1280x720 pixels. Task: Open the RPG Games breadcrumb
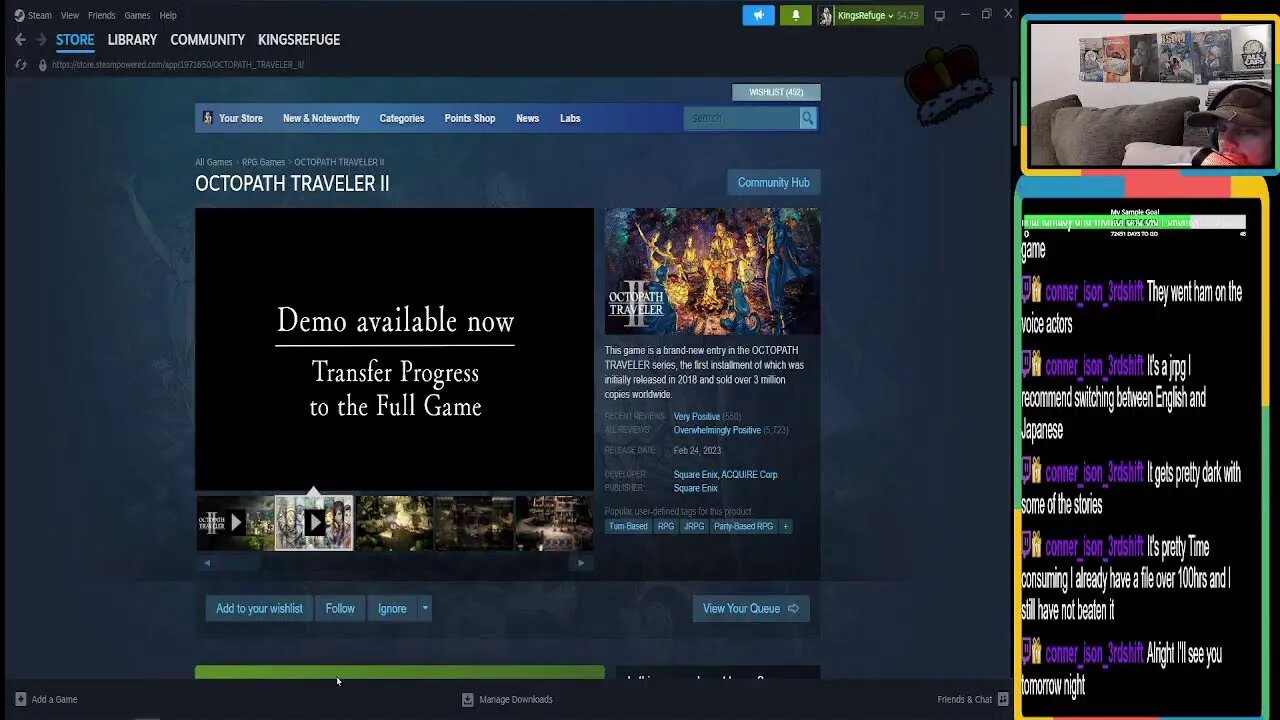[x=263, y=162]
